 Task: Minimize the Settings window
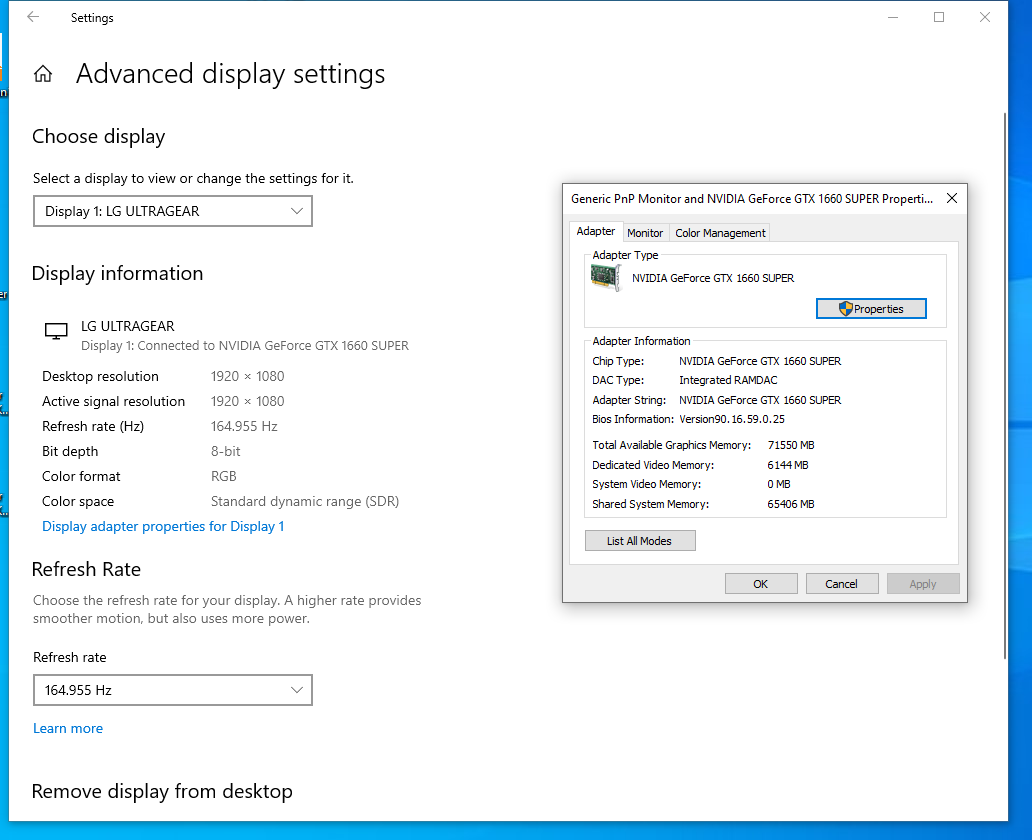tap(893, 17)
